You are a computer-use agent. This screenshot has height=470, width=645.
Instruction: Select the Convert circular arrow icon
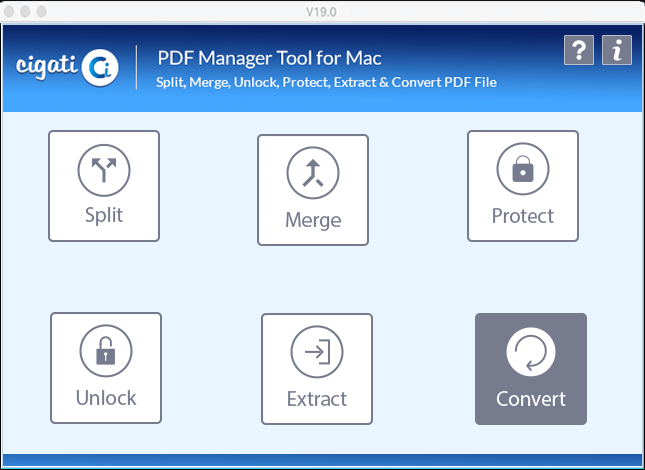point(531,352)
